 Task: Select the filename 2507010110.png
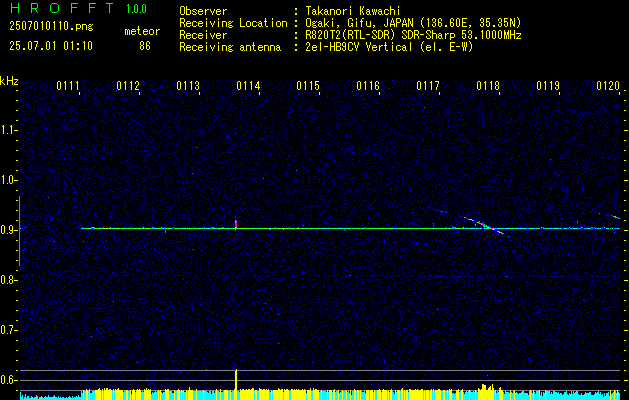[51, 27]
